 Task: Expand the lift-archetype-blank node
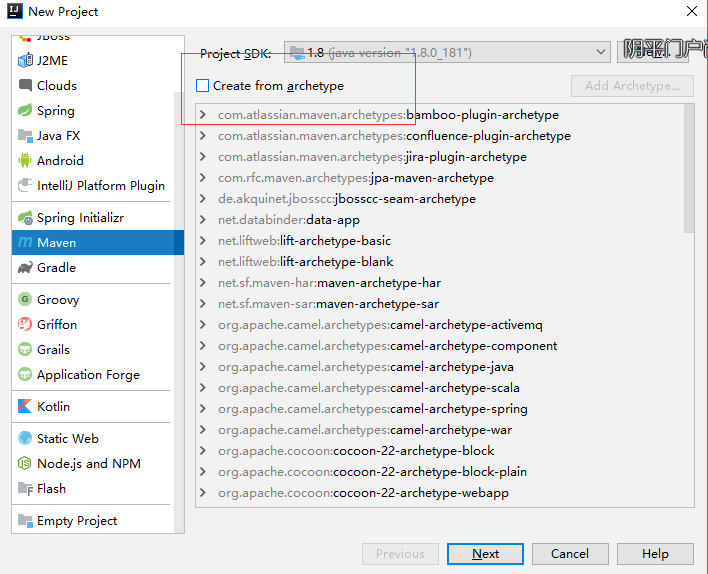tap(203, 261)
